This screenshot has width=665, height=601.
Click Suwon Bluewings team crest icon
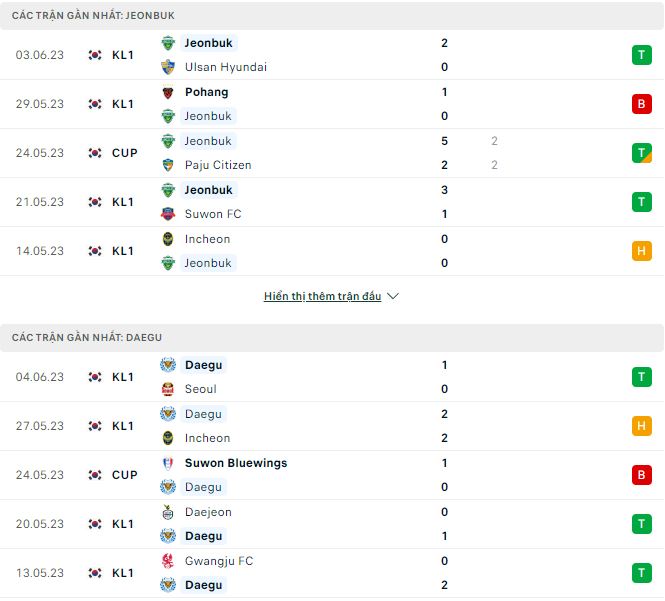point(167,463)
